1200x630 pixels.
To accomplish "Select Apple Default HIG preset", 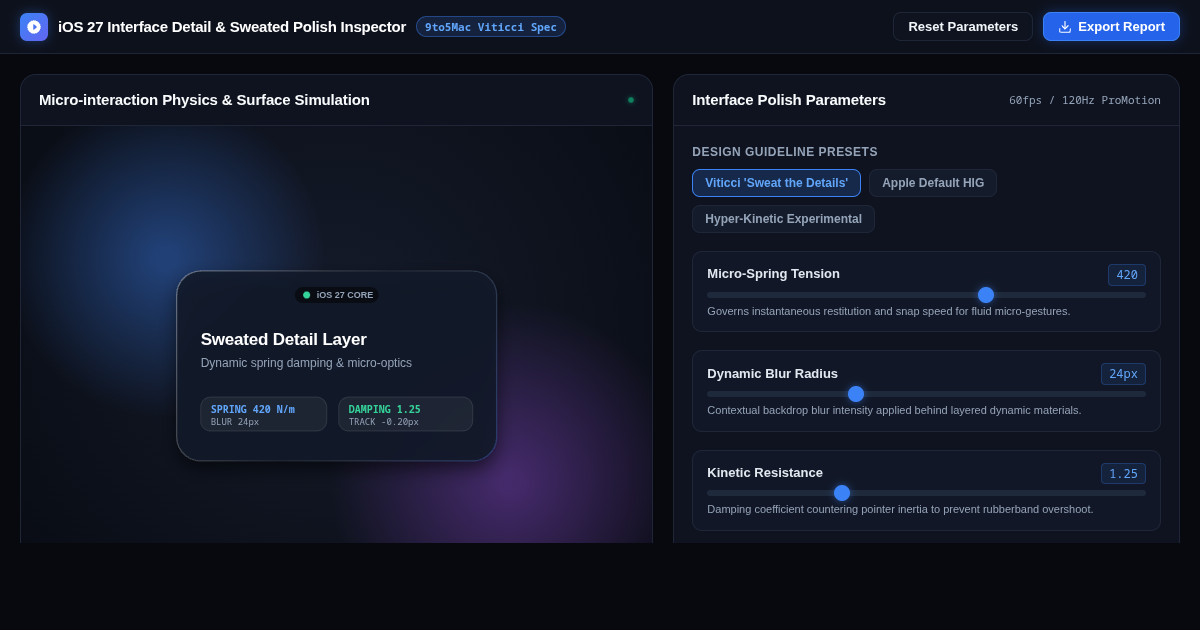I will (933, 183).
